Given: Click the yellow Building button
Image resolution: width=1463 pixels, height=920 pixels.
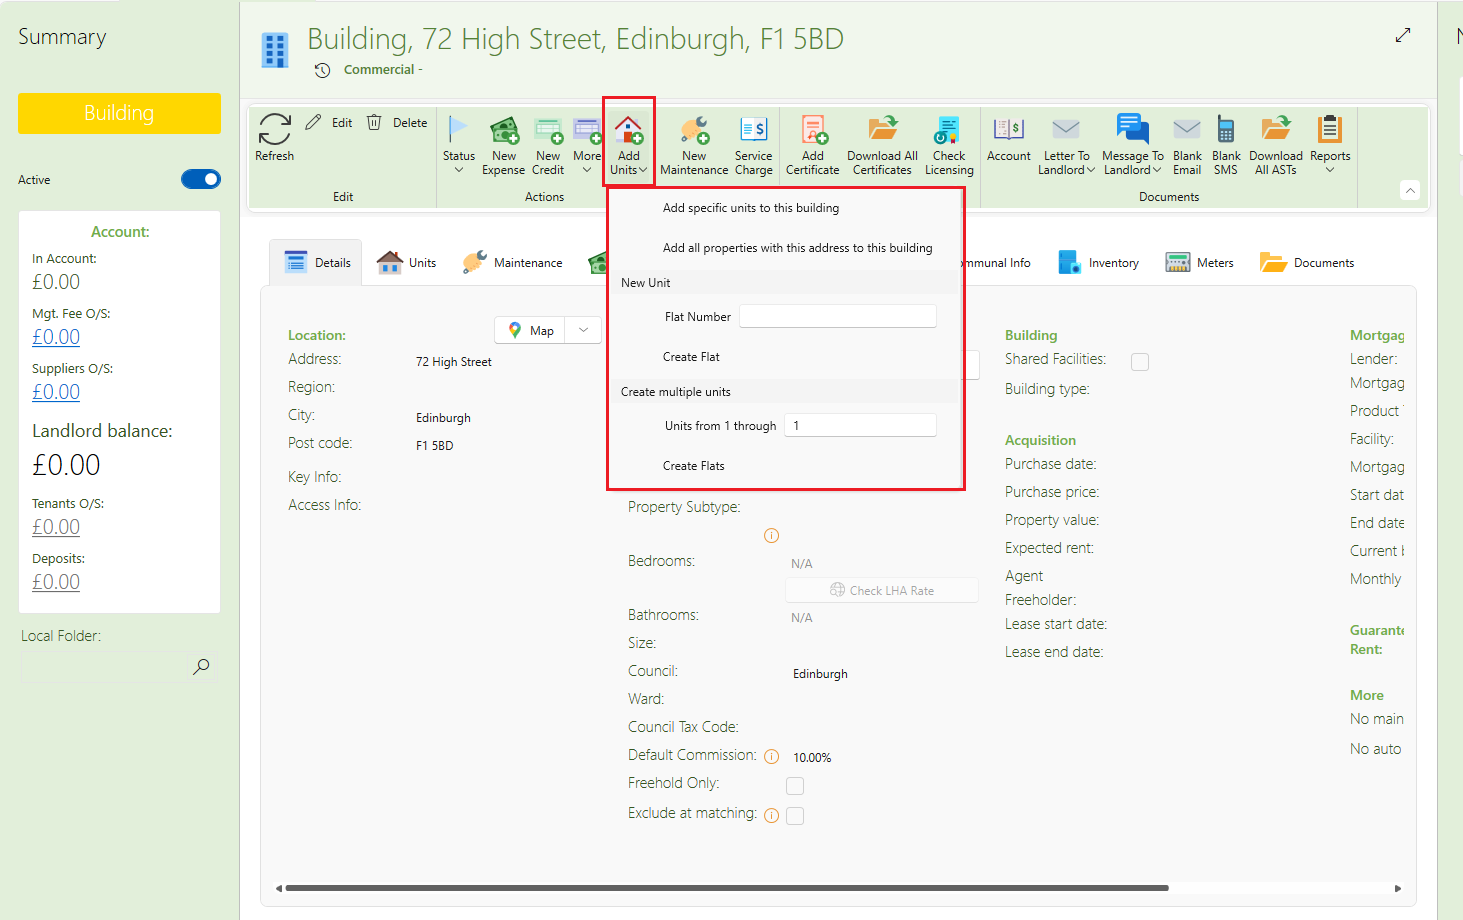Looking at the screenshot, I should click(119, 113).
